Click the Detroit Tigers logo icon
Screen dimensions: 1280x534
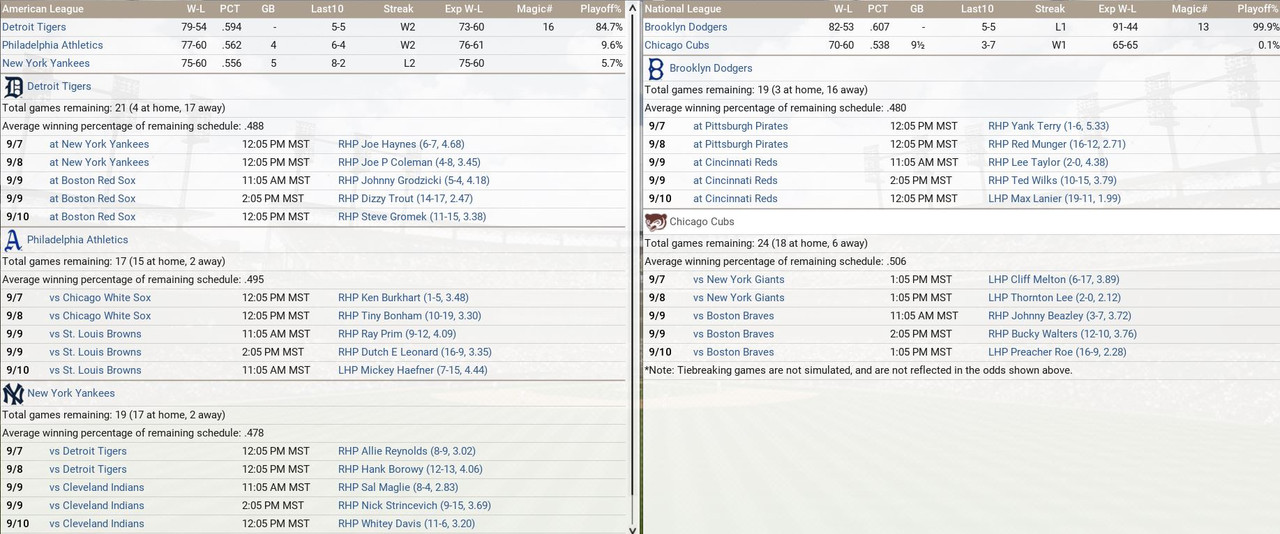click(13, 86)
